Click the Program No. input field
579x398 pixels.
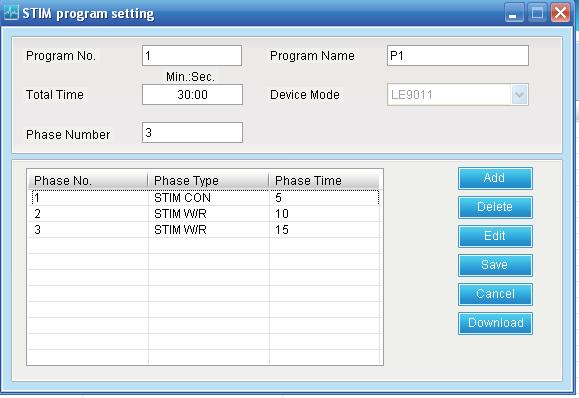[192, 56]
